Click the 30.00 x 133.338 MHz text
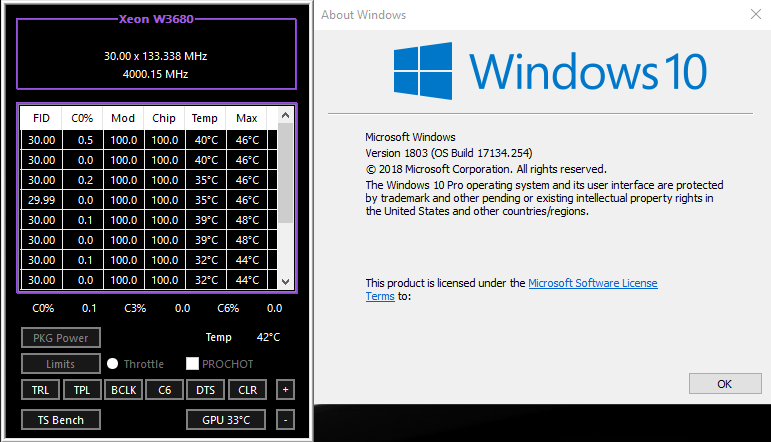The image size is (771, 442). point(155,56)
